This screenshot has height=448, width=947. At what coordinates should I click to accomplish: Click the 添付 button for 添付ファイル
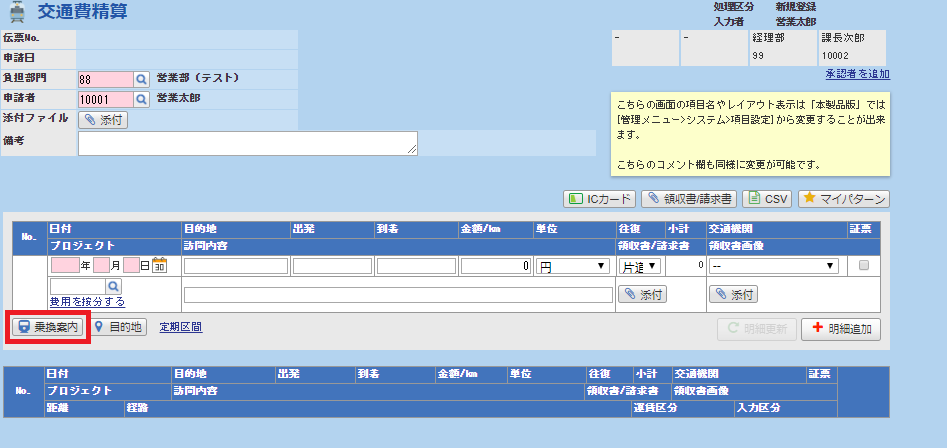point(103,120)
